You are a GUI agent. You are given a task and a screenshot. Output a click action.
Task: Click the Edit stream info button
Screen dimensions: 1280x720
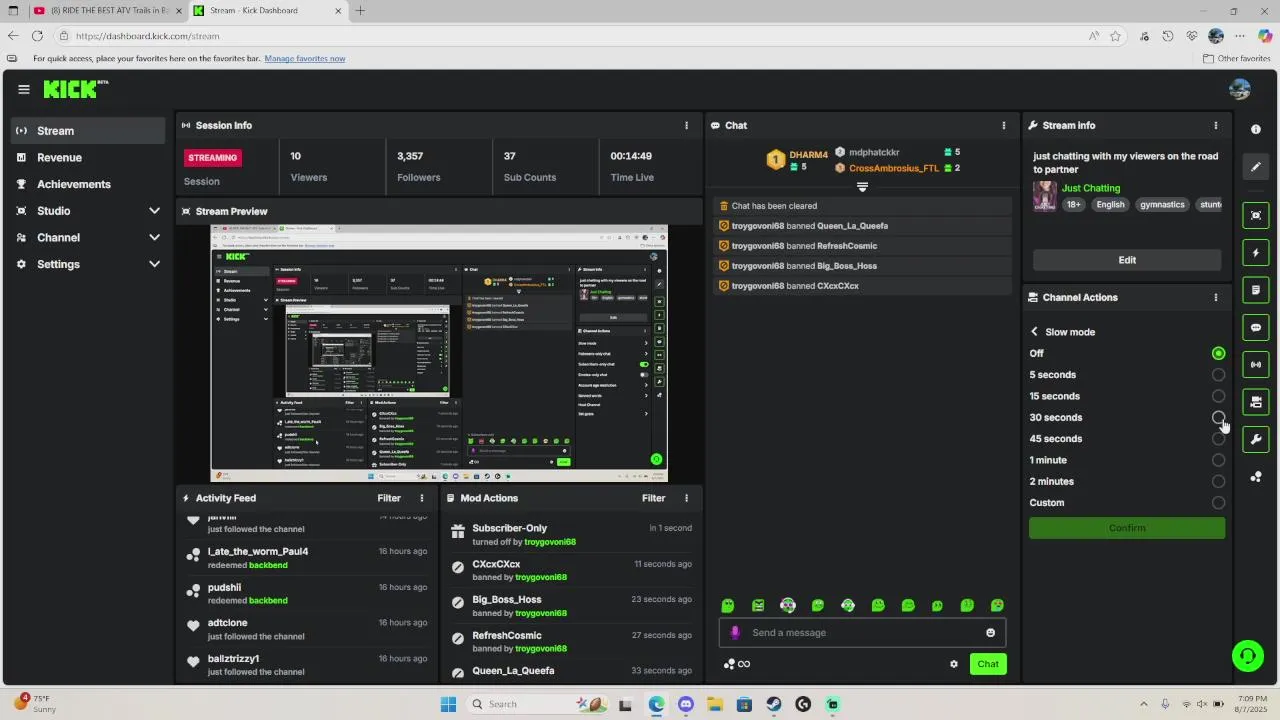(1127, 260)
